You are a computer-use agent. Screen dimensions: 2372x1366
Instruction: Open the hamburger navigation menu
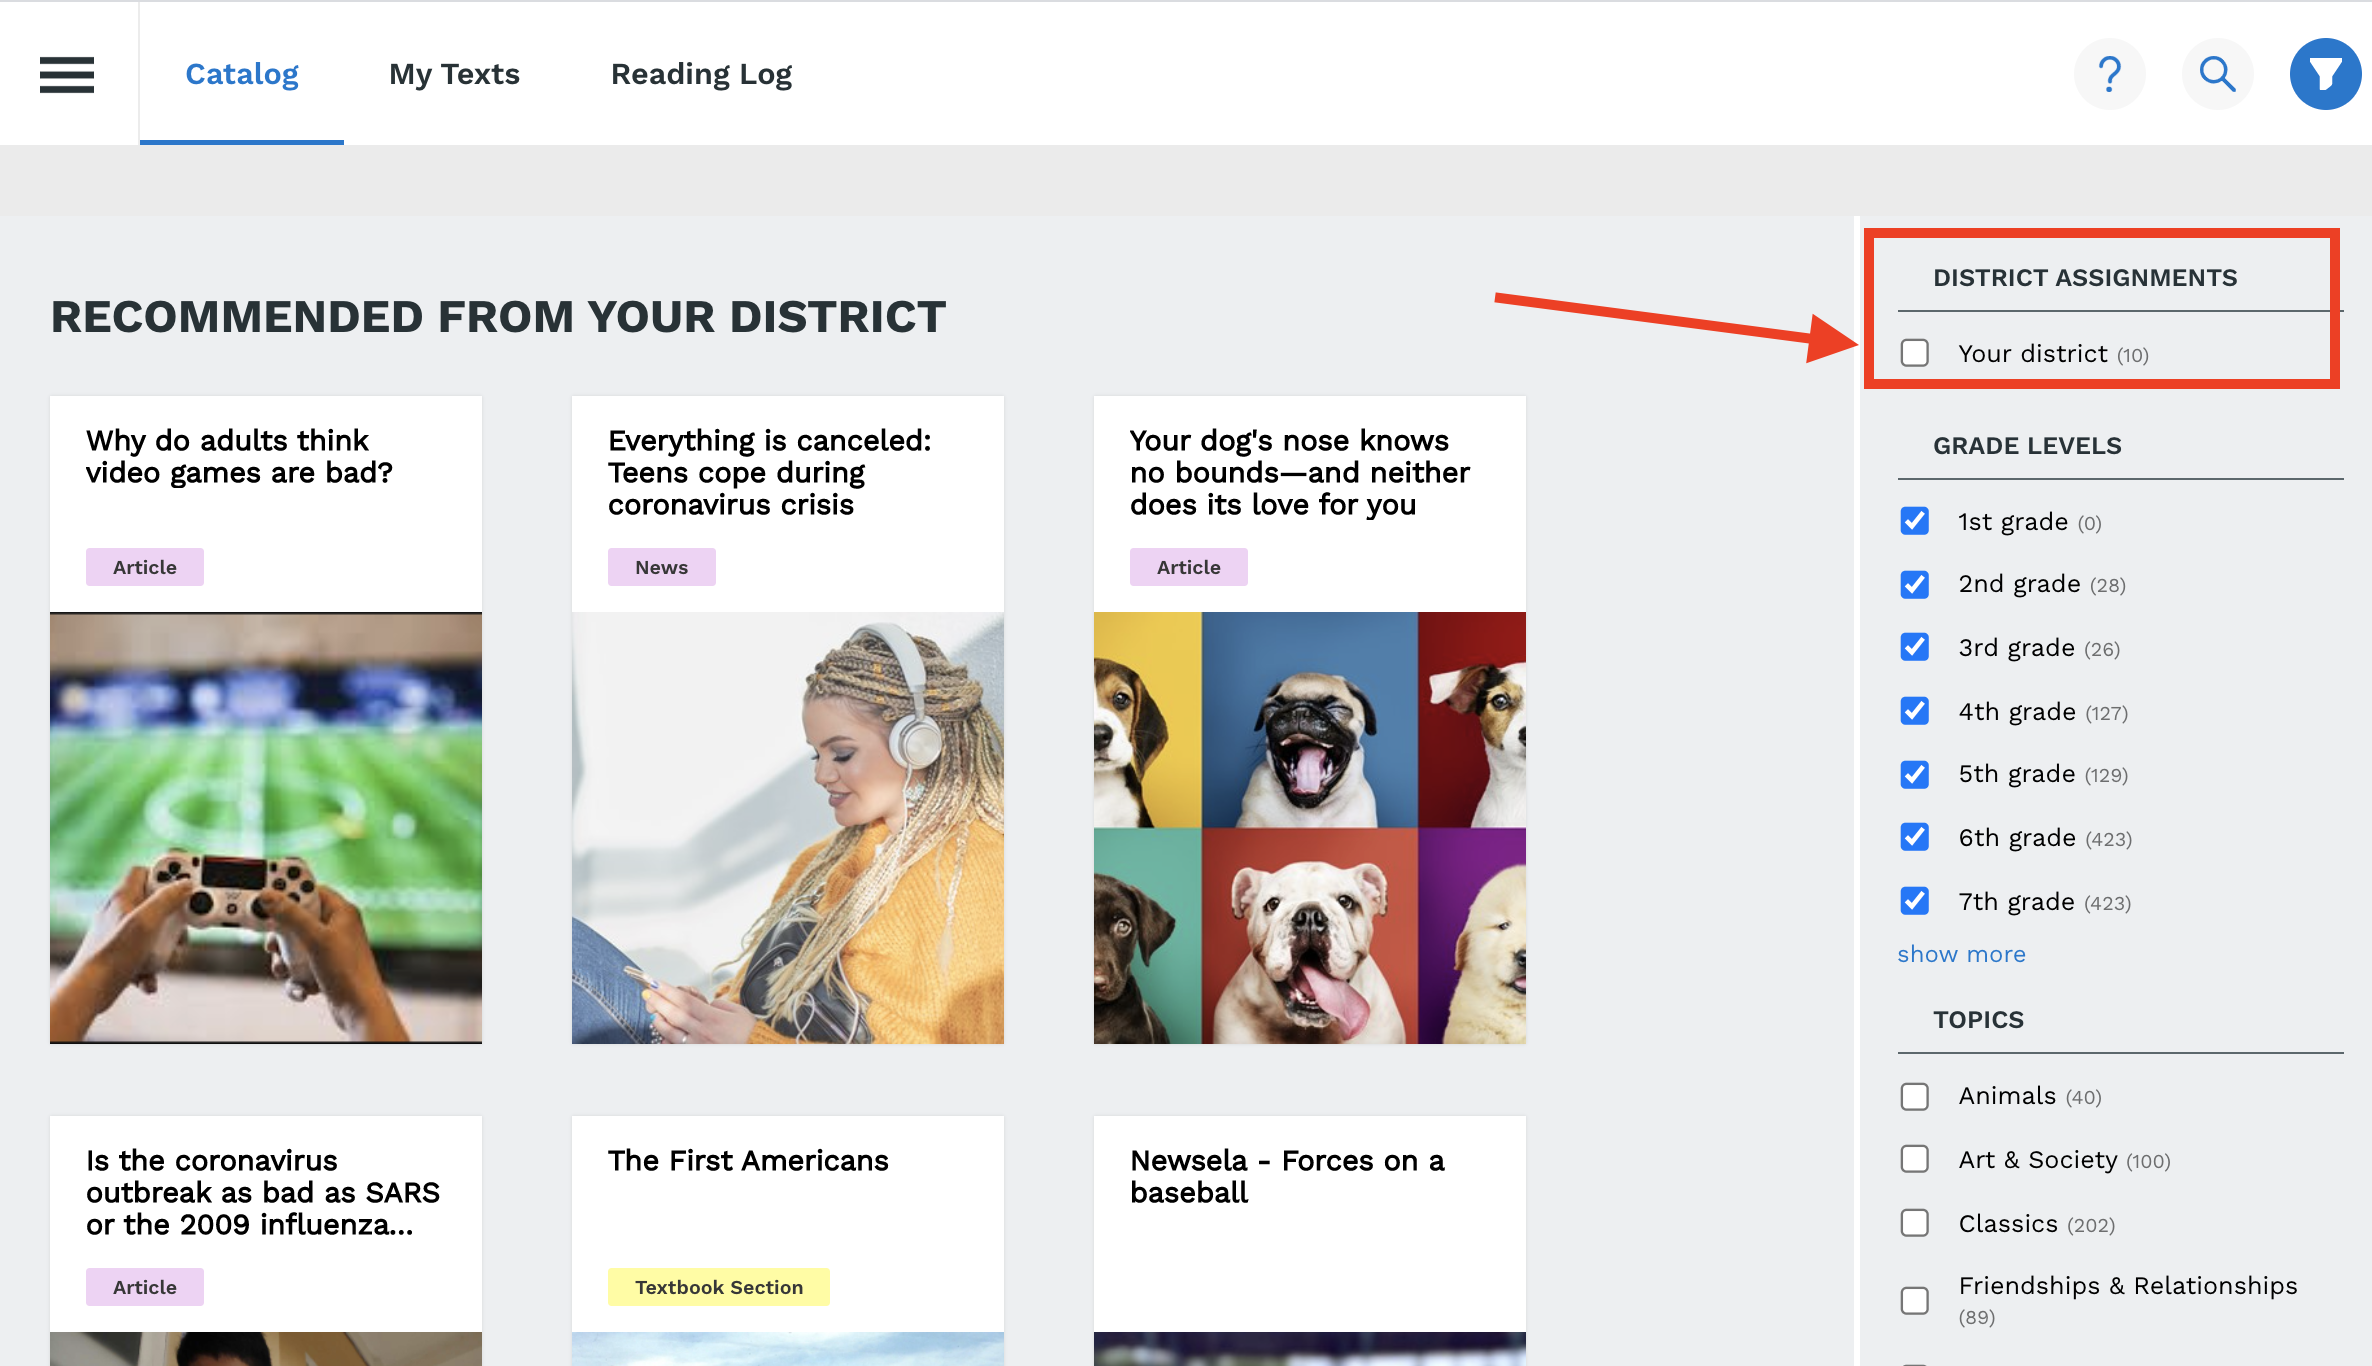[67, 74]
